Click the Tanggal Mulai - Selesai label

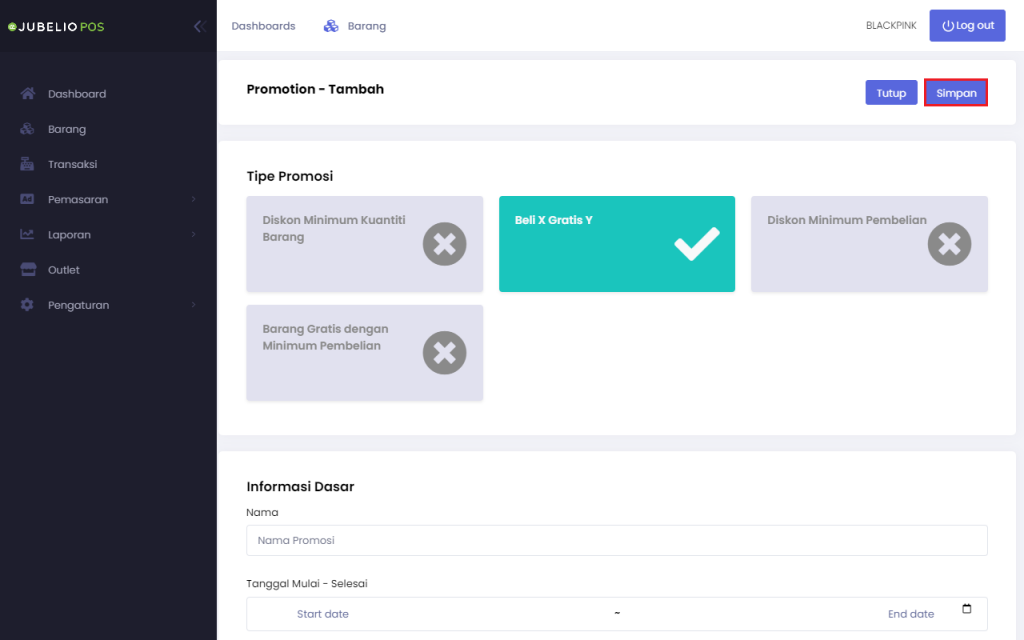click(307, 583)
